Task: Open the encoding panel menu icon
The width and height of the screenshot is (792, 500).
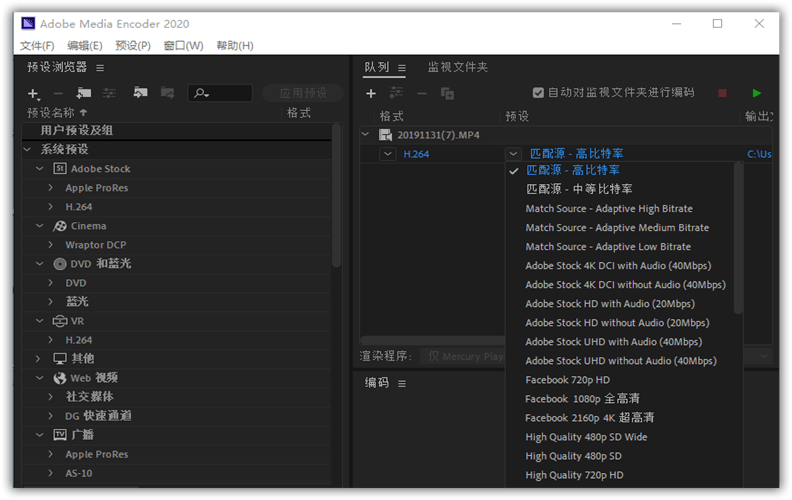Action: point(402,383)
